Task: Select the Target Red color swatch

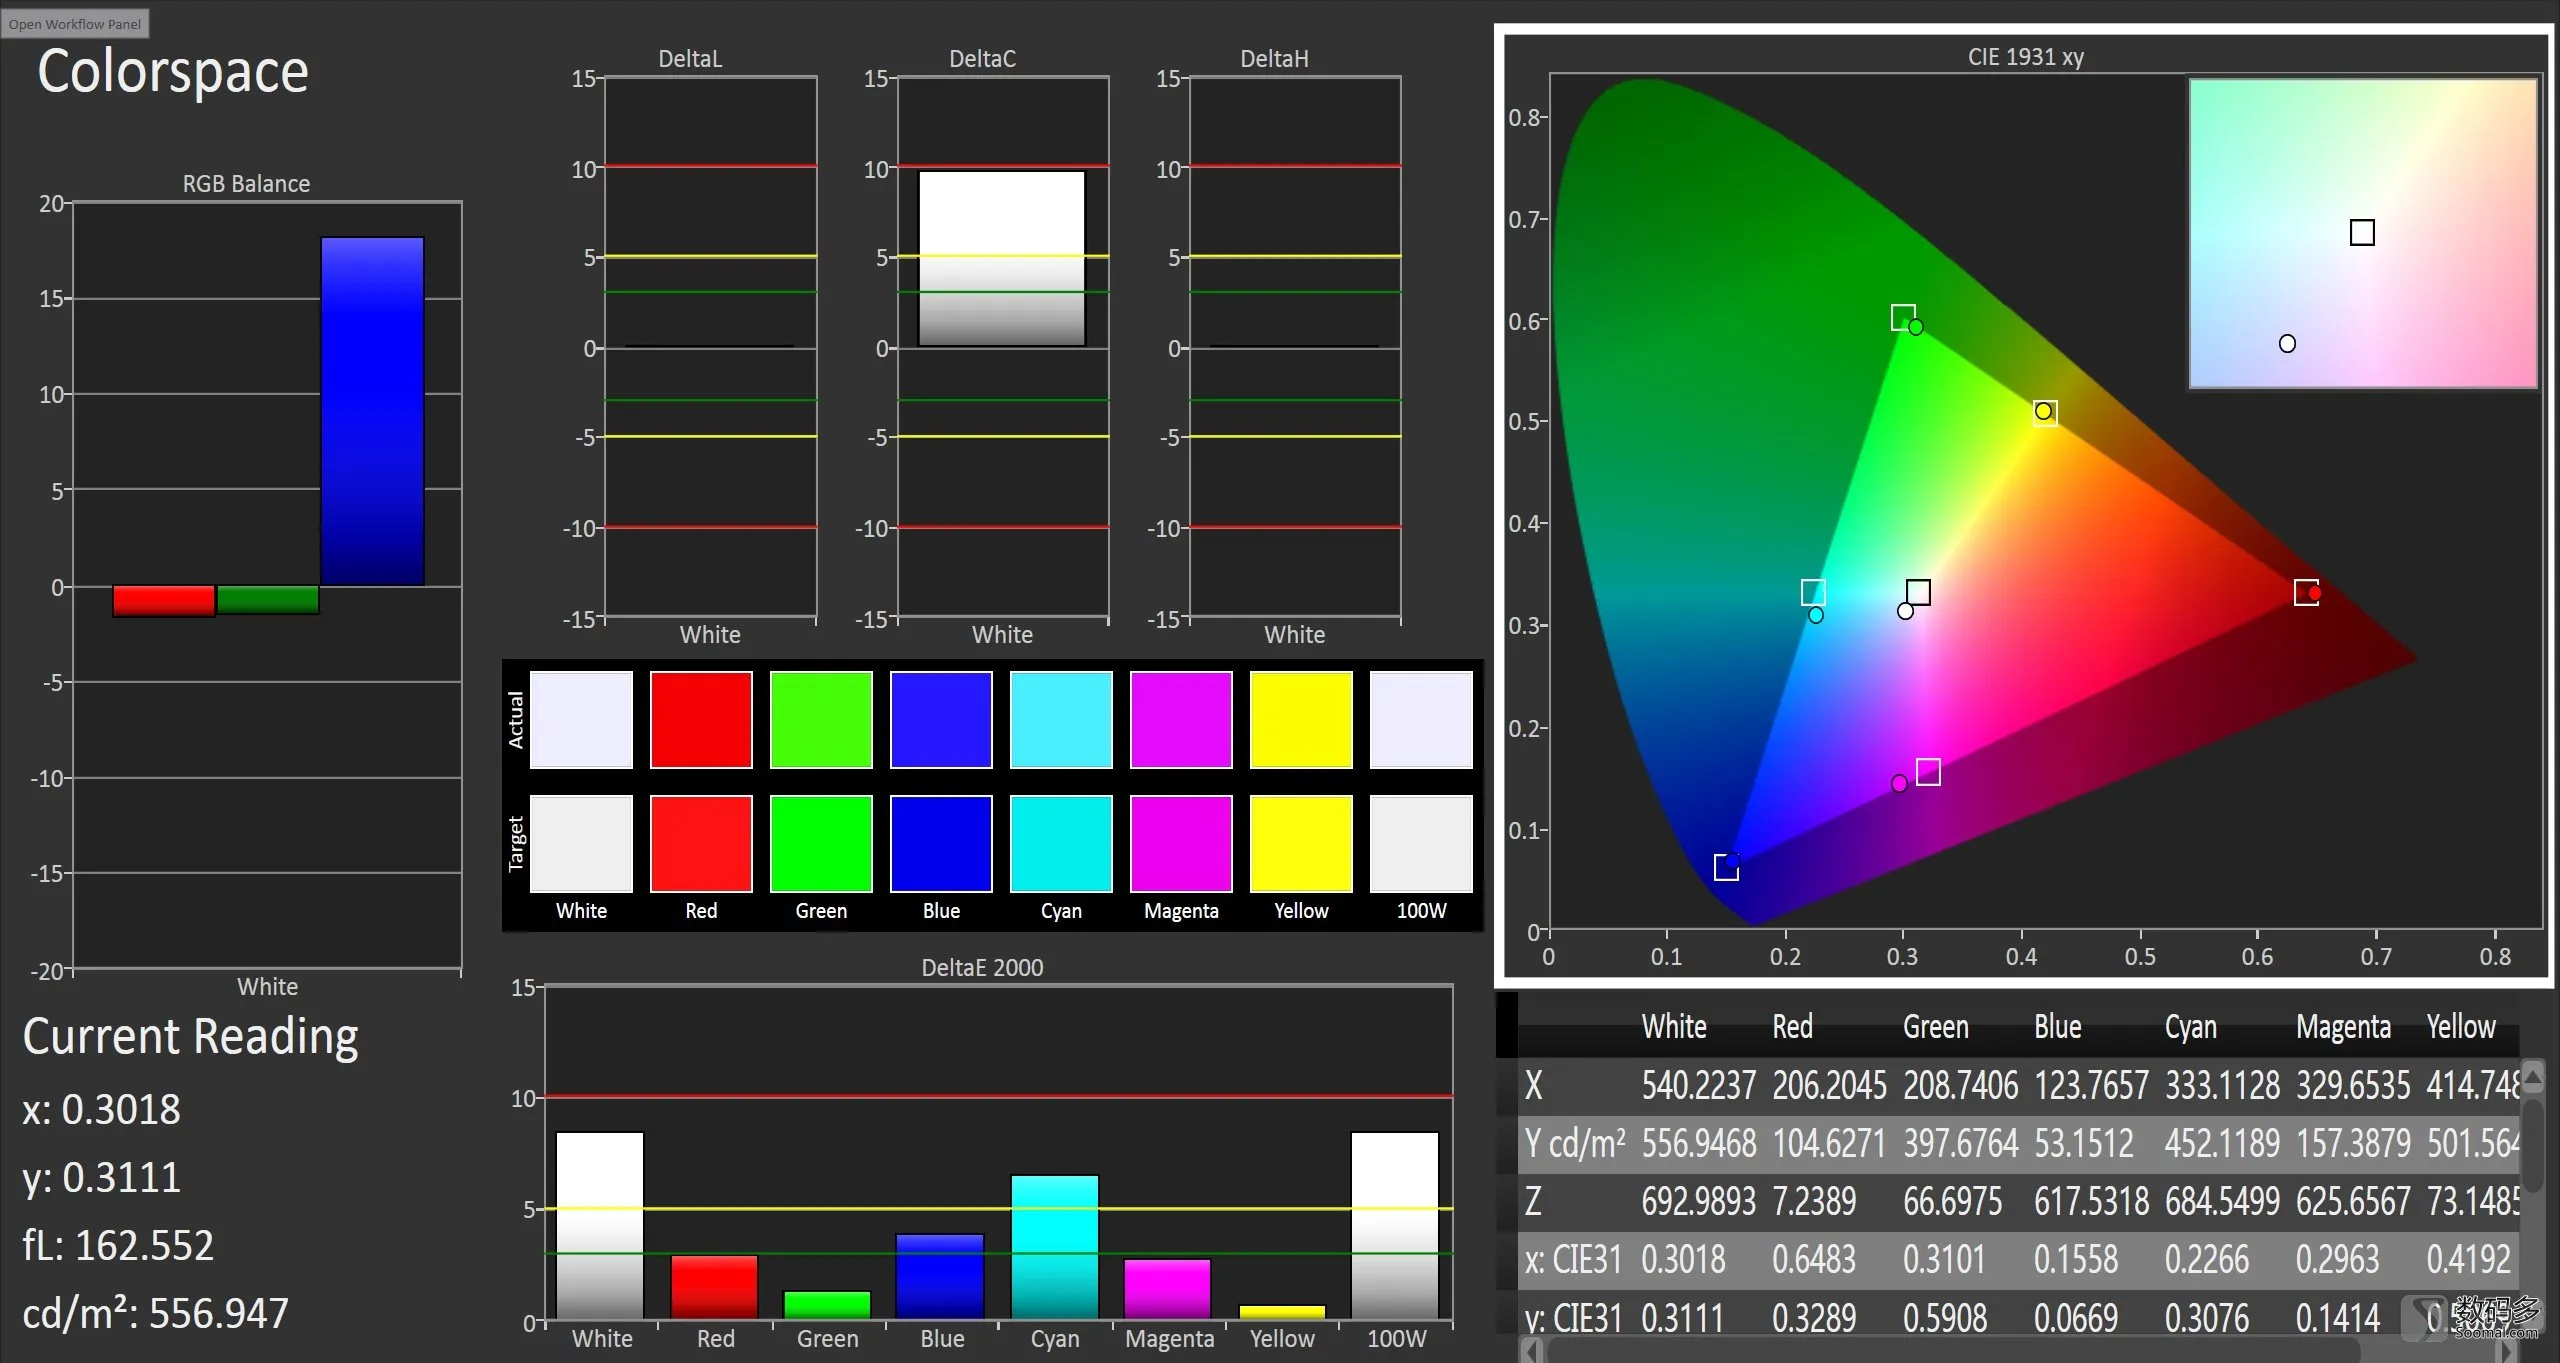Action: point(701,843)
